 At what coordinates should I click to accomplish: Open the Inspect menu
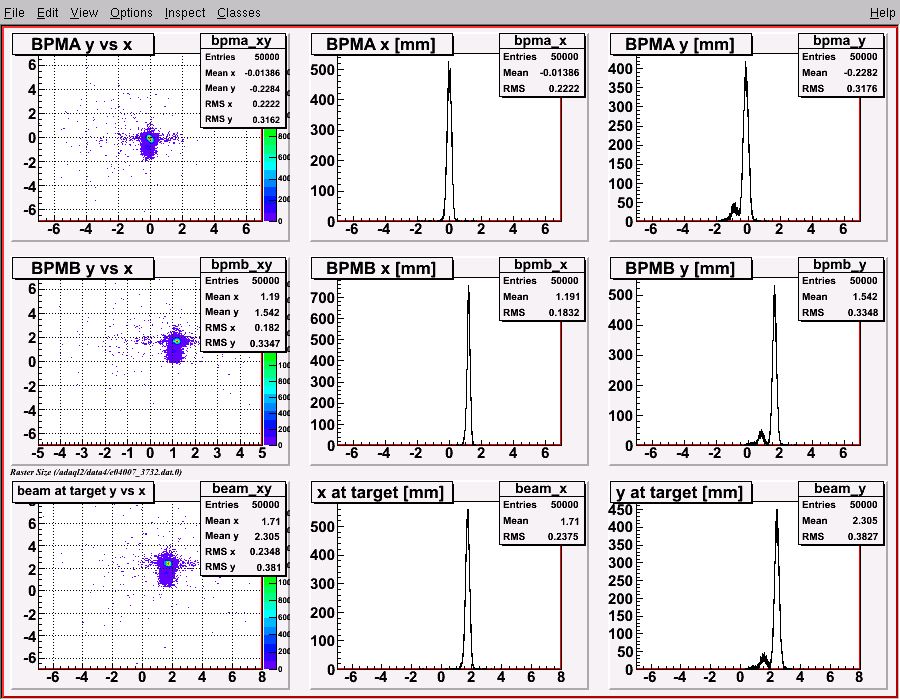tap(185, 12)
